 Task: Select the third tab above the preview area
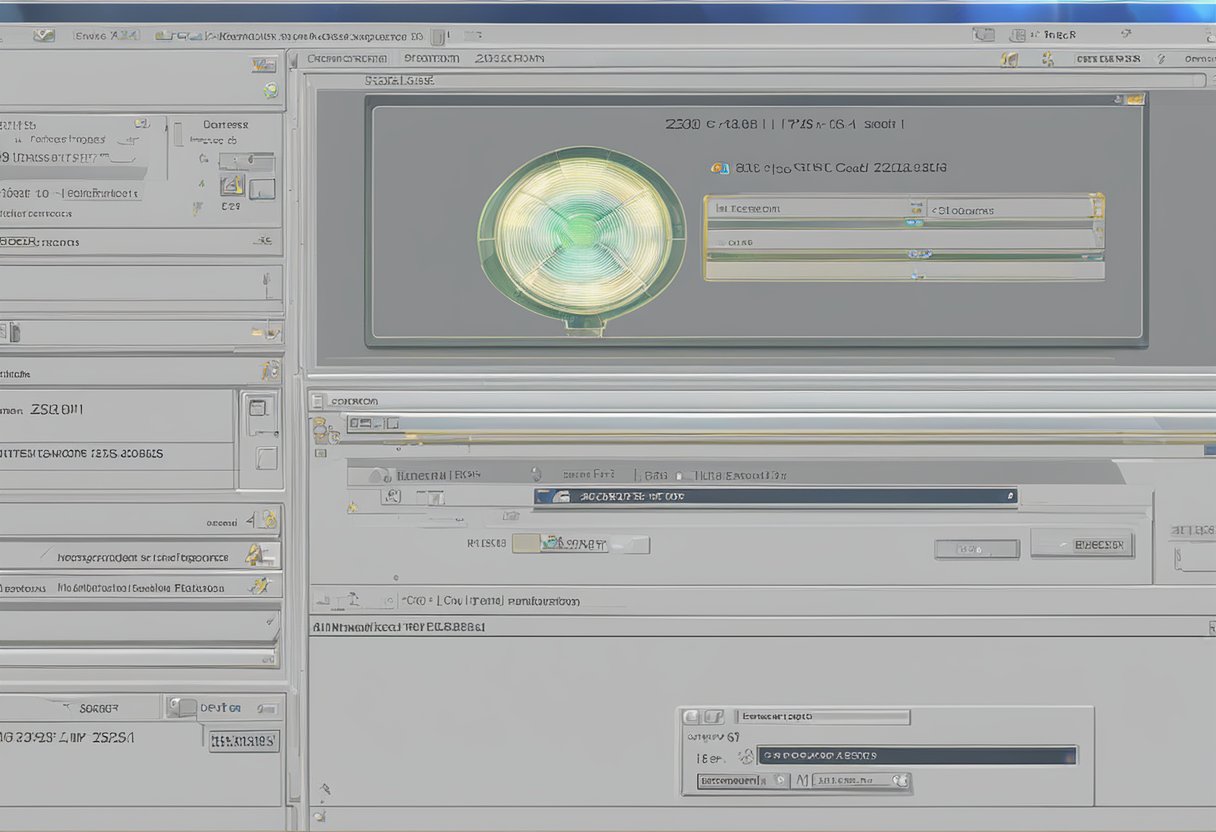[x=509, y=59]
